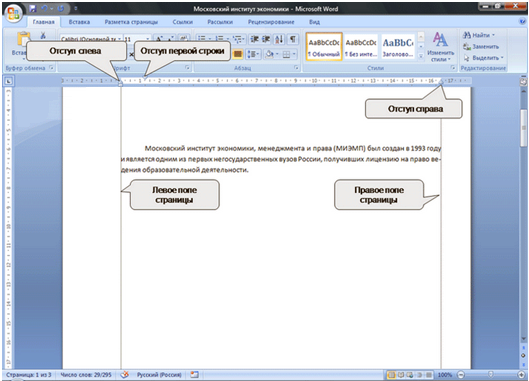
Task: Switch to Разметка страницы tab
Action: pos(131,22)
